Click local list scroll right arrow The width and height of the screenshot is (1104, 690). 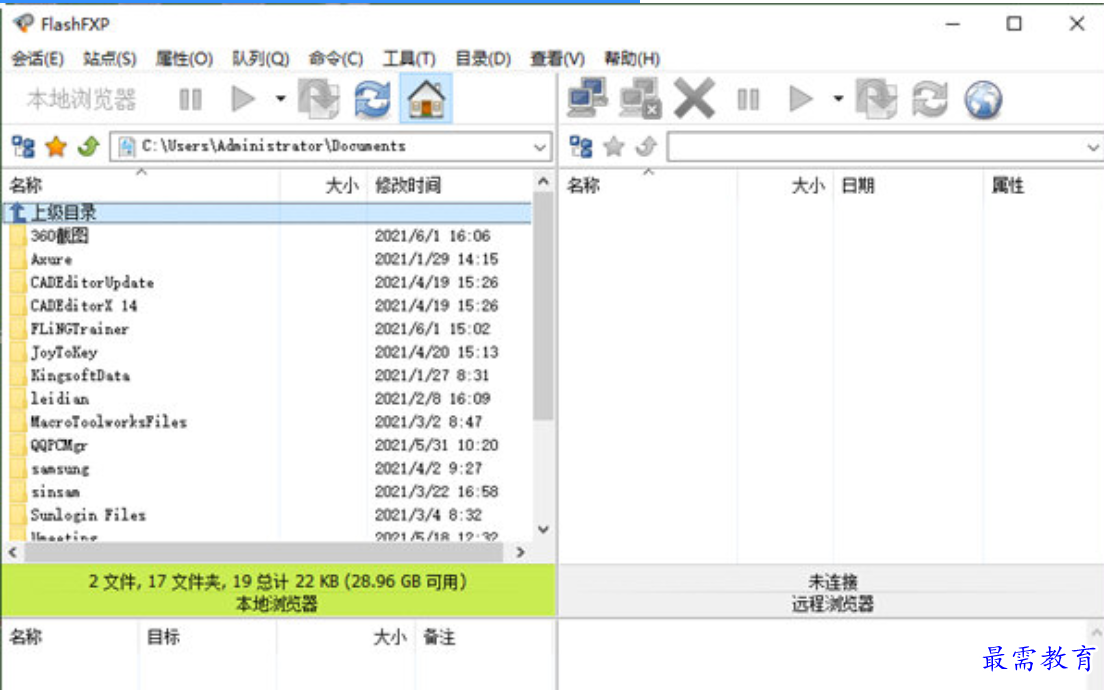click(520, 552)
